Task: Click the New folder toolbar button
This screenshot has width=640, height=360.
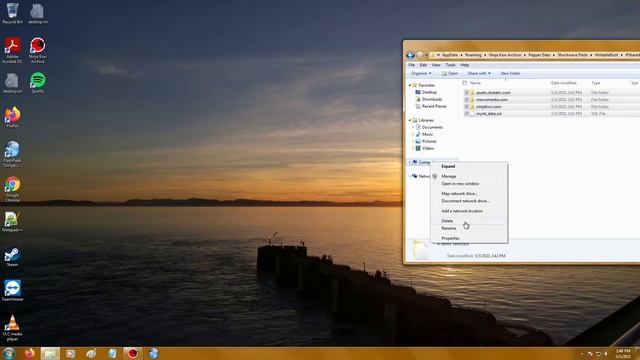Action: click(510, 73)
